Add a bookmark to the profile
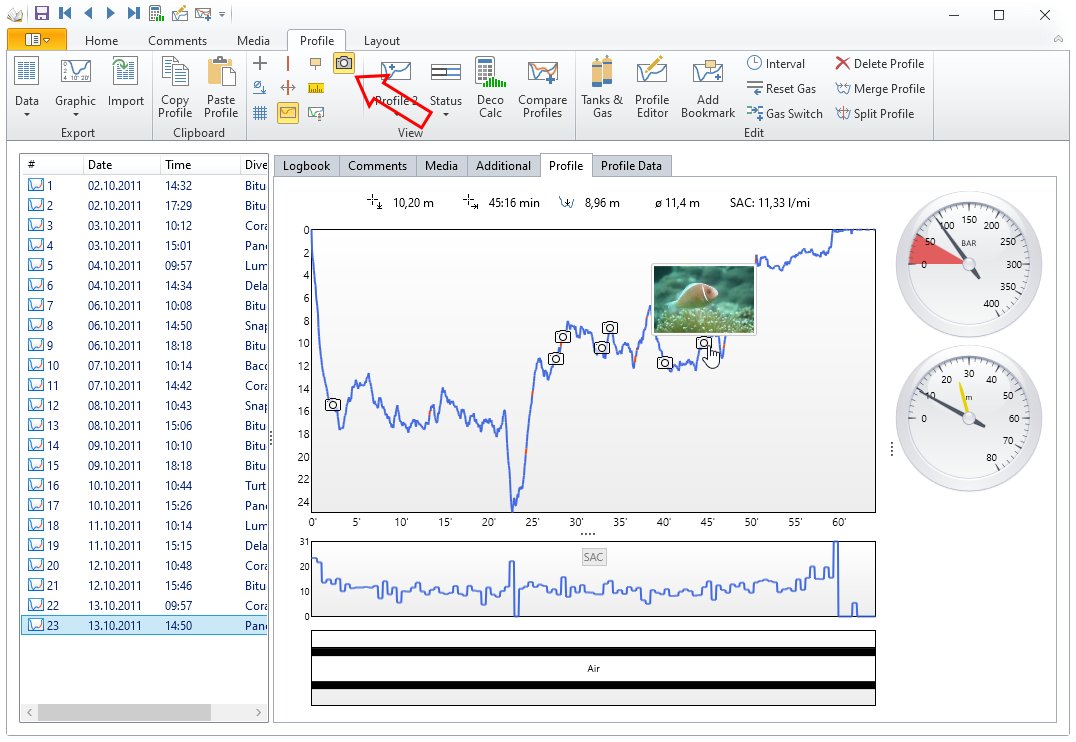1076x742 pixels. pyautogui.click(x=708, y=88)
